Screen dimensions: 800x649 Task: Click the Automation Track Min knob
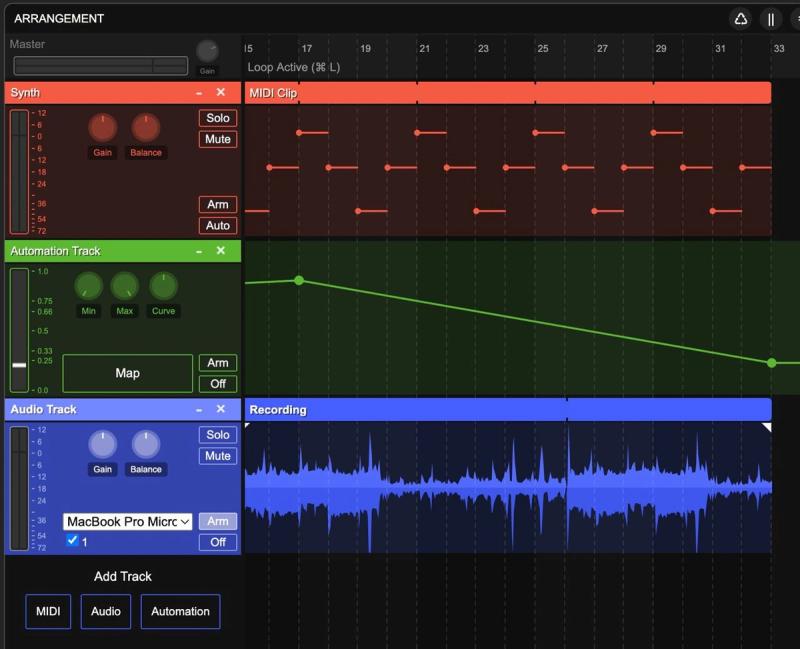[x=89, y=286]
